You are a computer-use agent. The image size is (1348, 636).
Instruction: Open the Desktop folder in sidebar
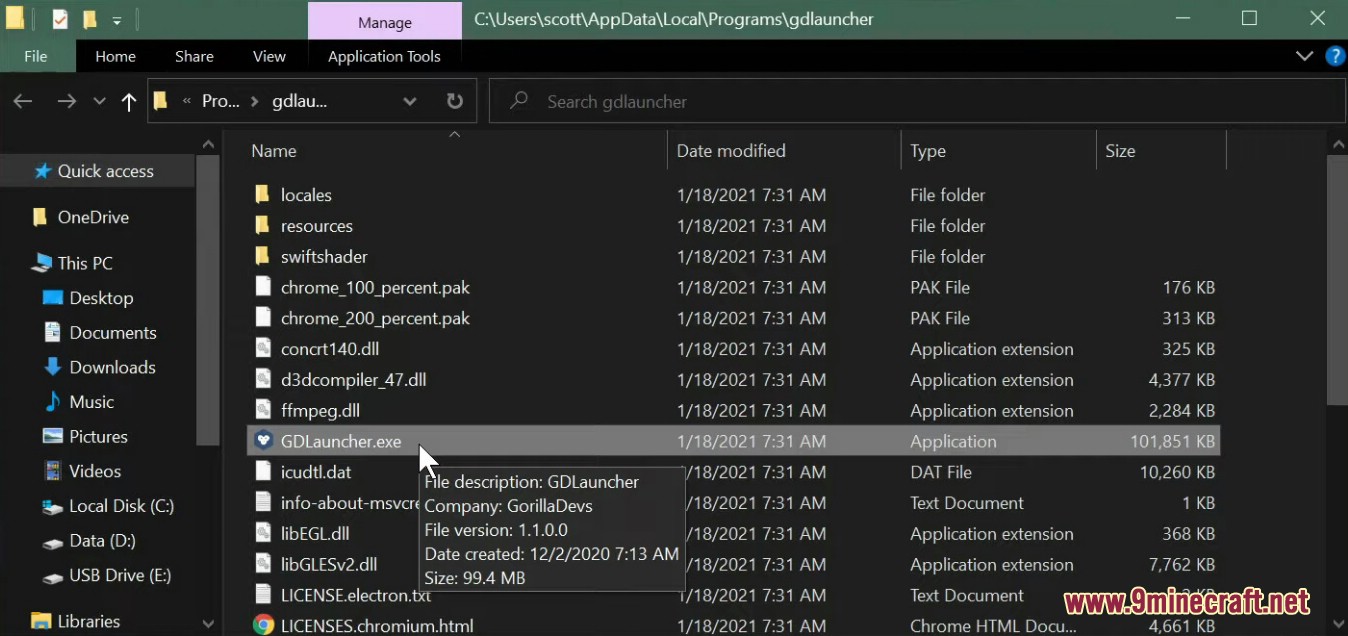[x=101, y=298]
